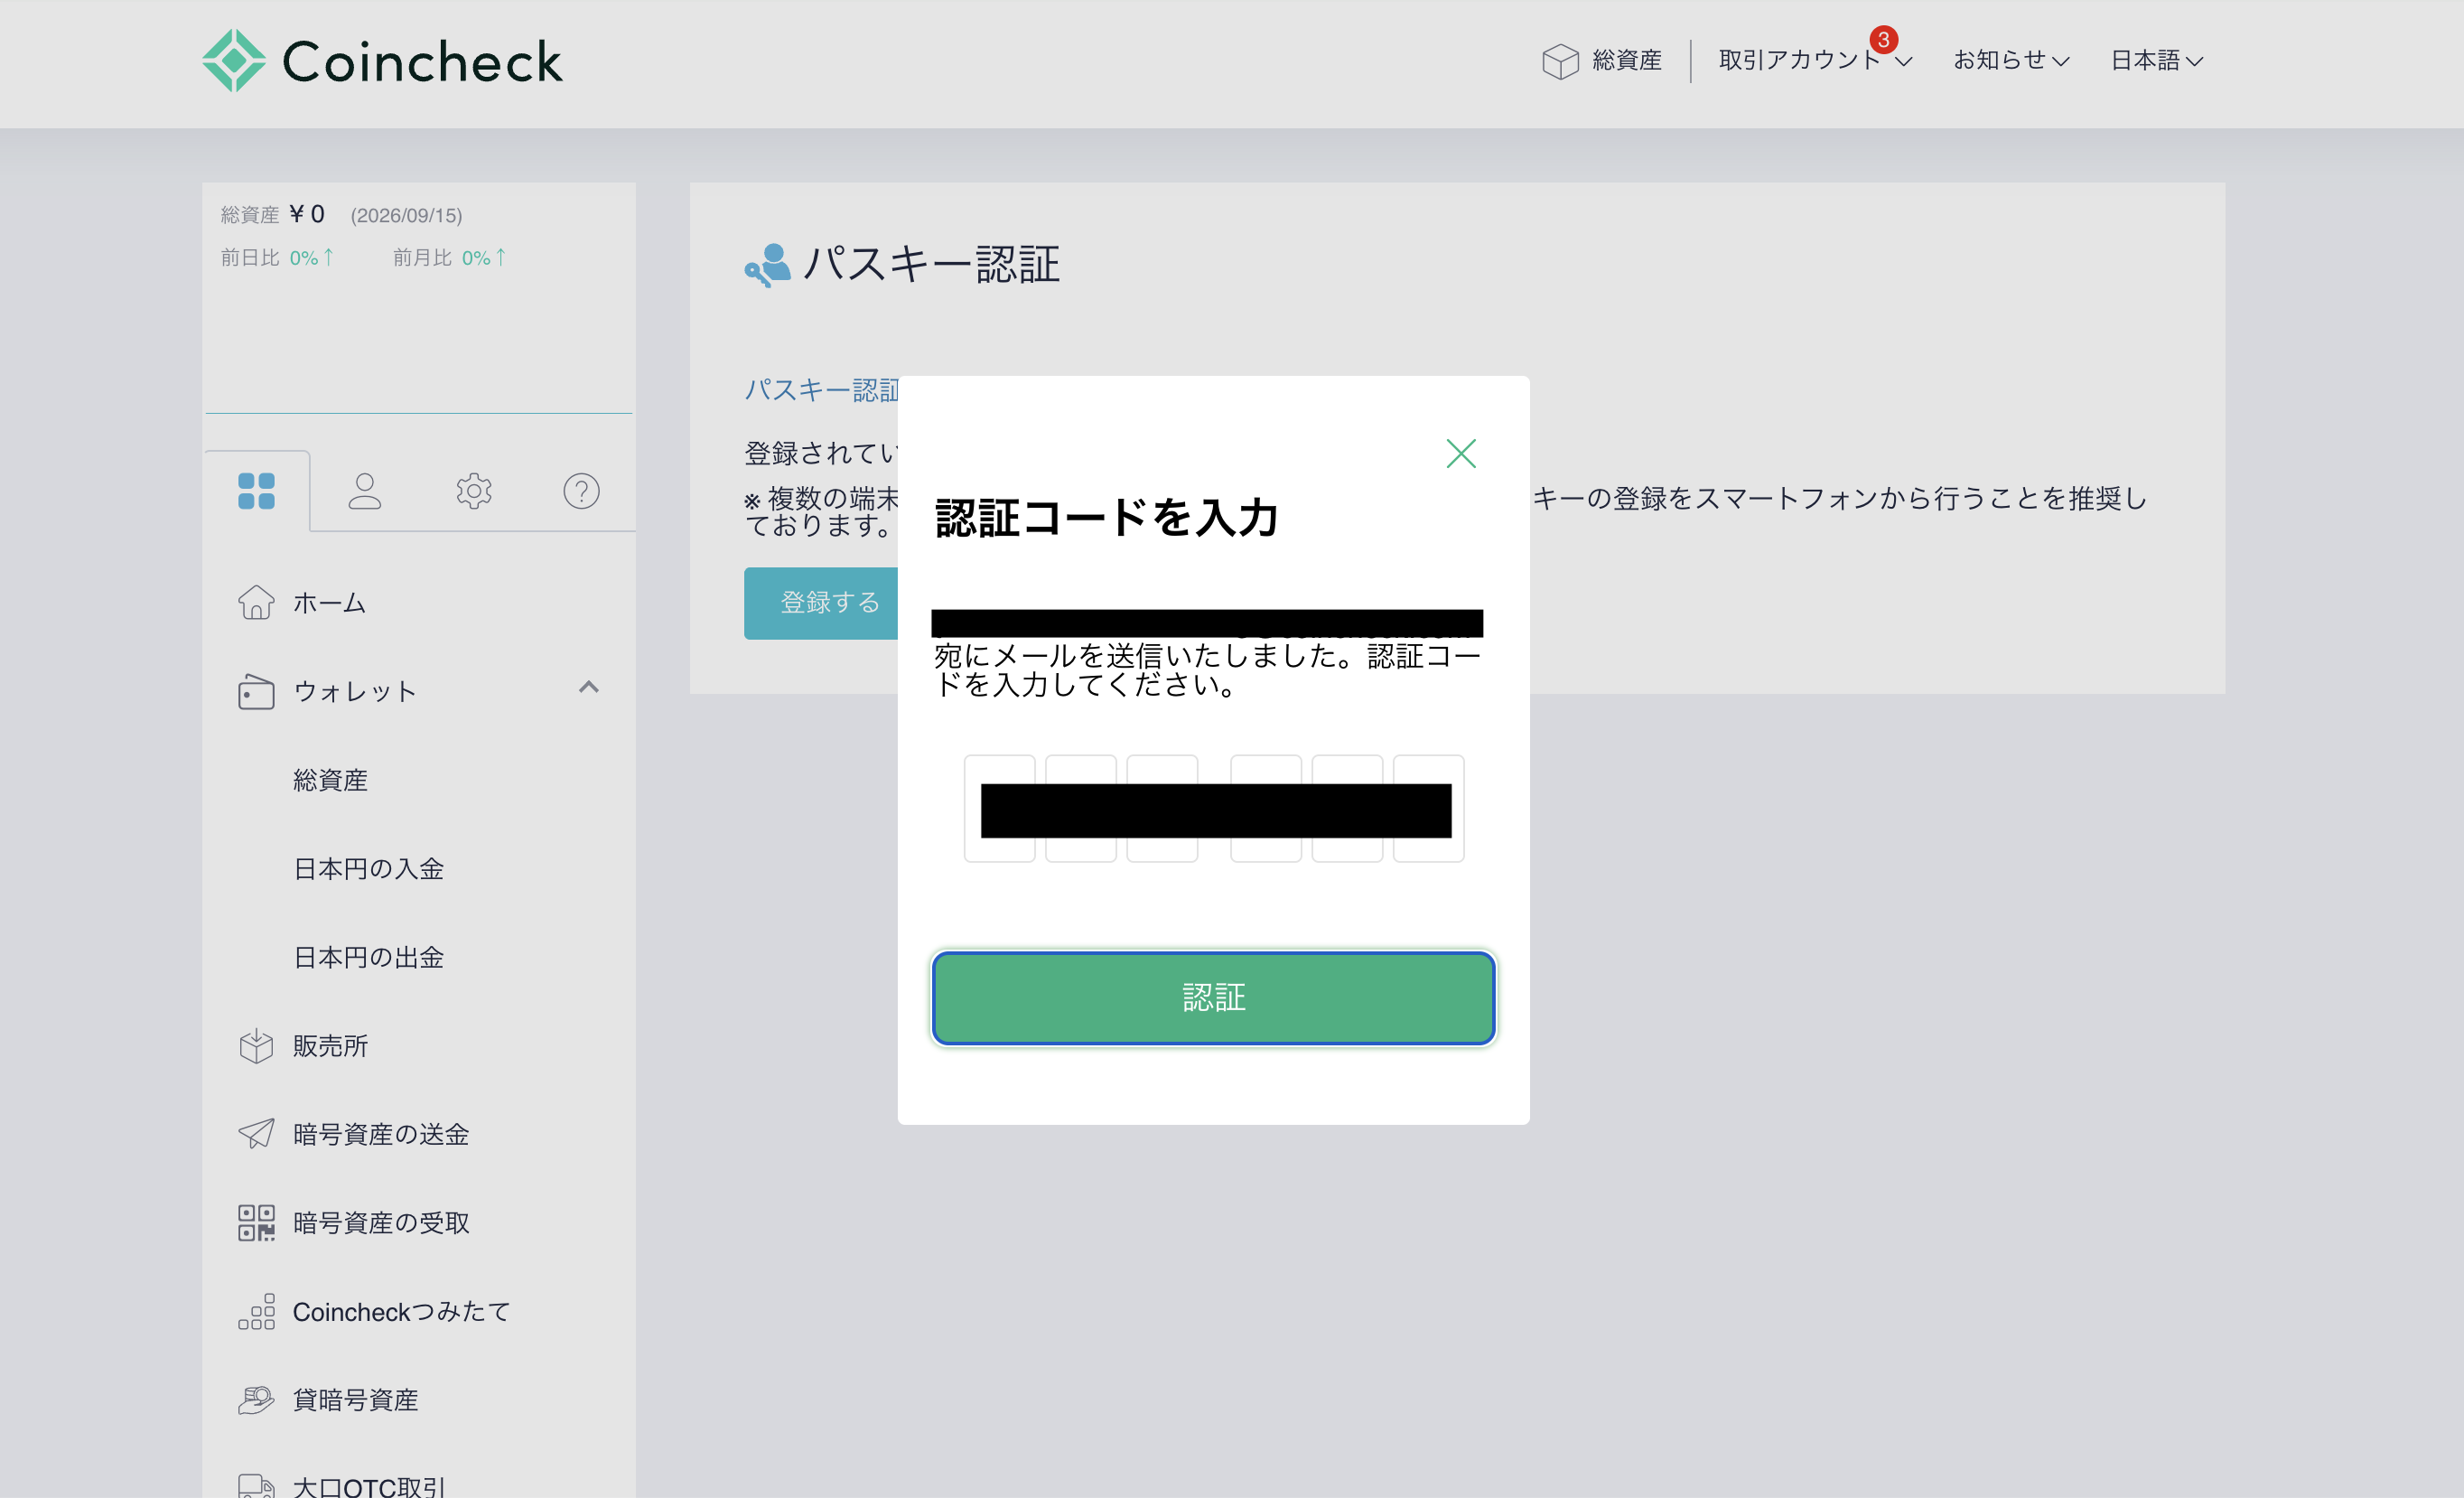Click the 前月比 0% value
This screenshot has width=2464, height=1498.
[x=483, y=258]
